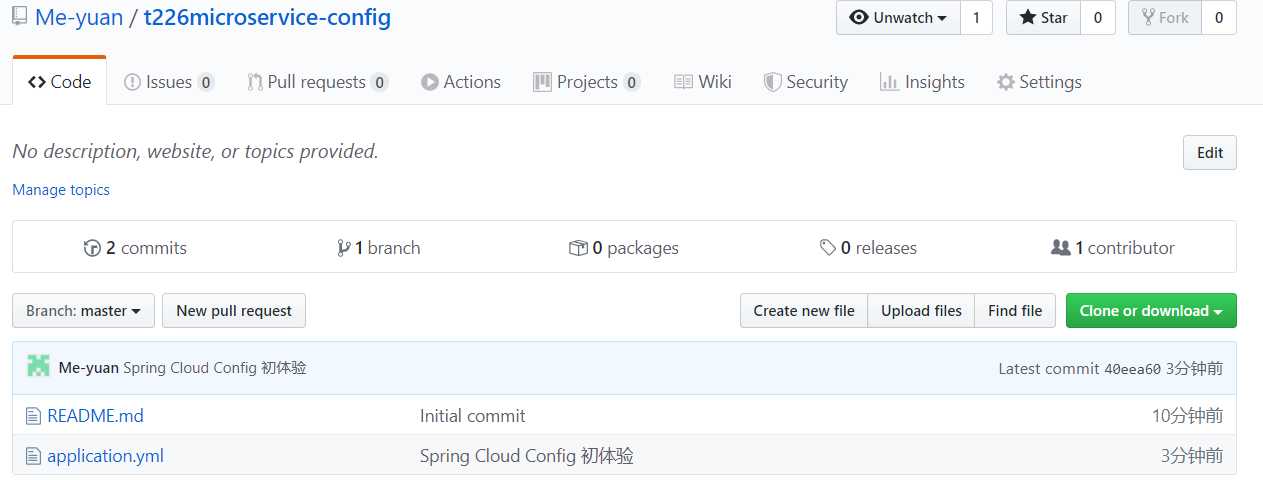Click the packages box icon

577,248
